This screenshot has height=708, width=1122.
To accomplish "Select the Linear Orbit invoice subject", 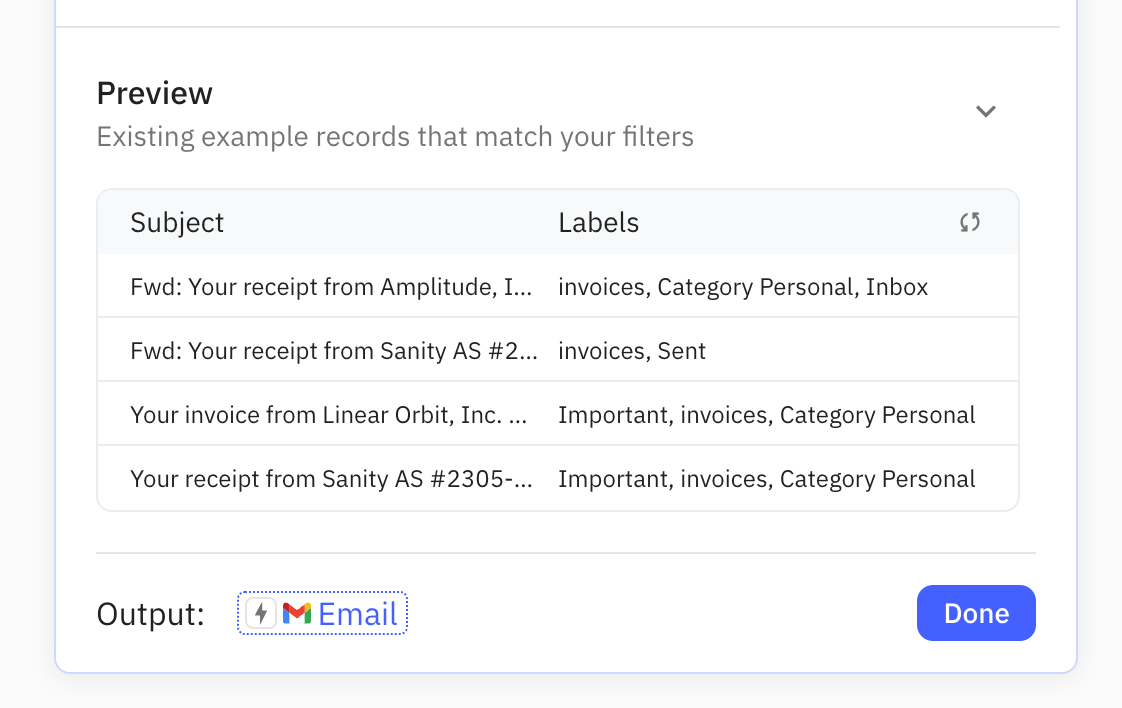I will pyautogui.click(x=328, y=415).
